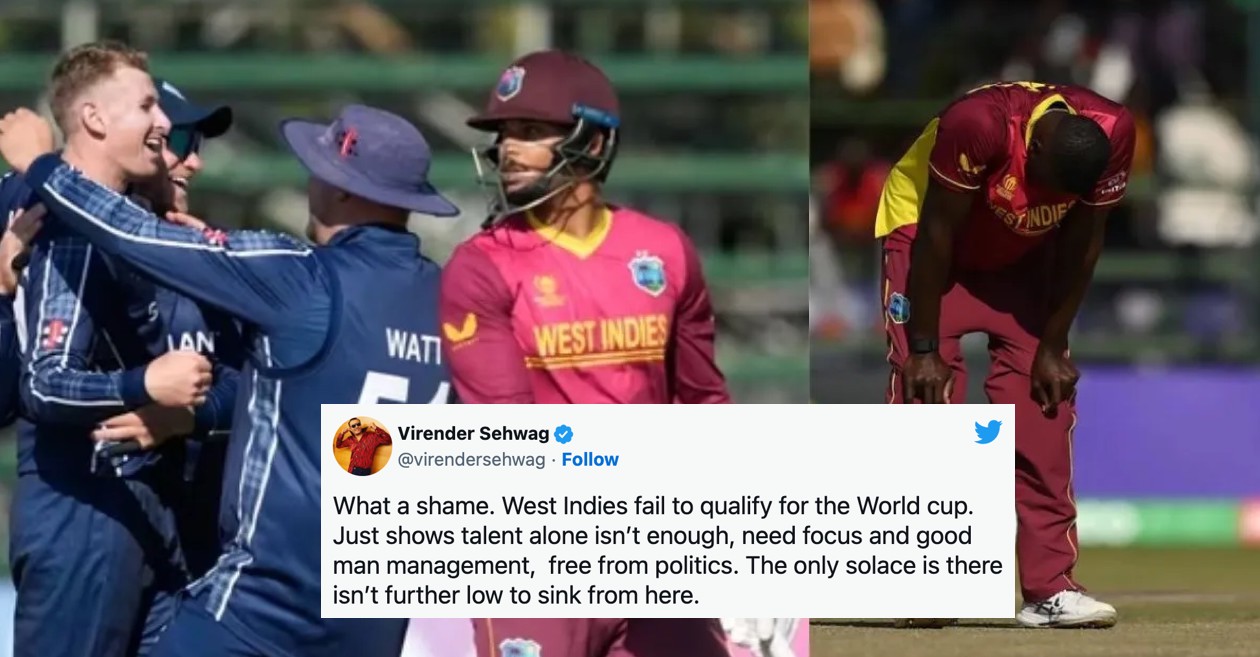Click WATT name on blue jersey back

tap(414, 345)
